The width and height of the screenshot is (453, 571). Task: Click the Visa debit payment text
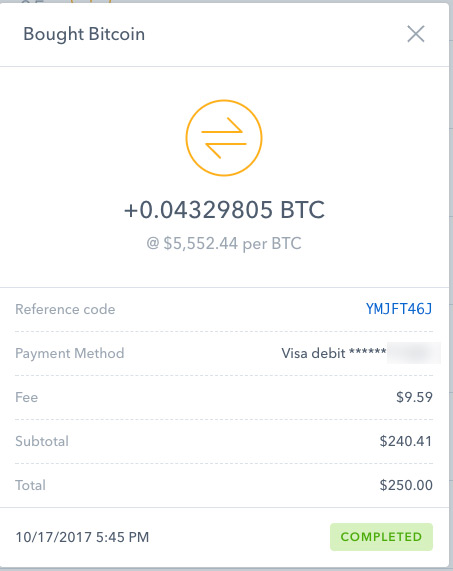(x=334, y=353)
